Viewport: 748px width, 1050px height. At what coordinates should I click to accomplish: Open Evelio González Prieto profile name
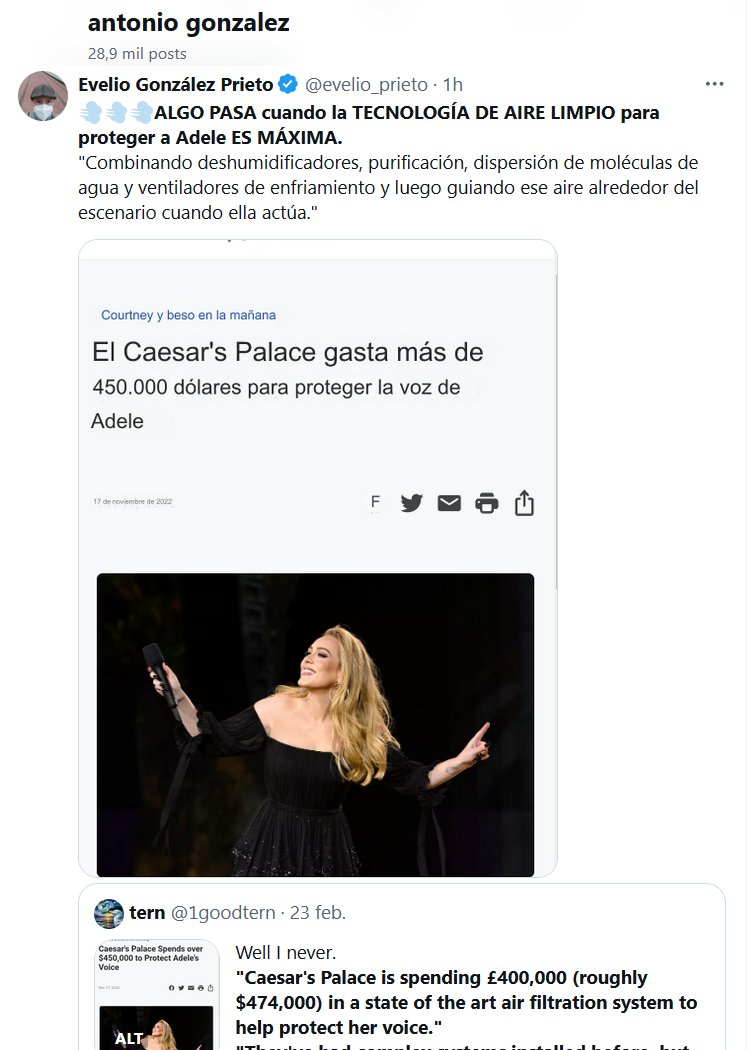point(175,84)
